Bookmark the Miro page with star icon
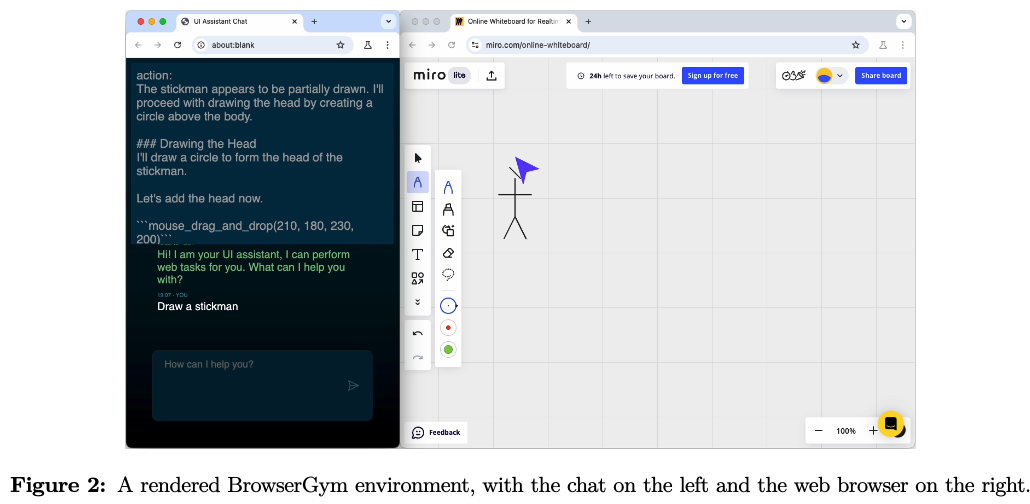 [x=855, y=45]
